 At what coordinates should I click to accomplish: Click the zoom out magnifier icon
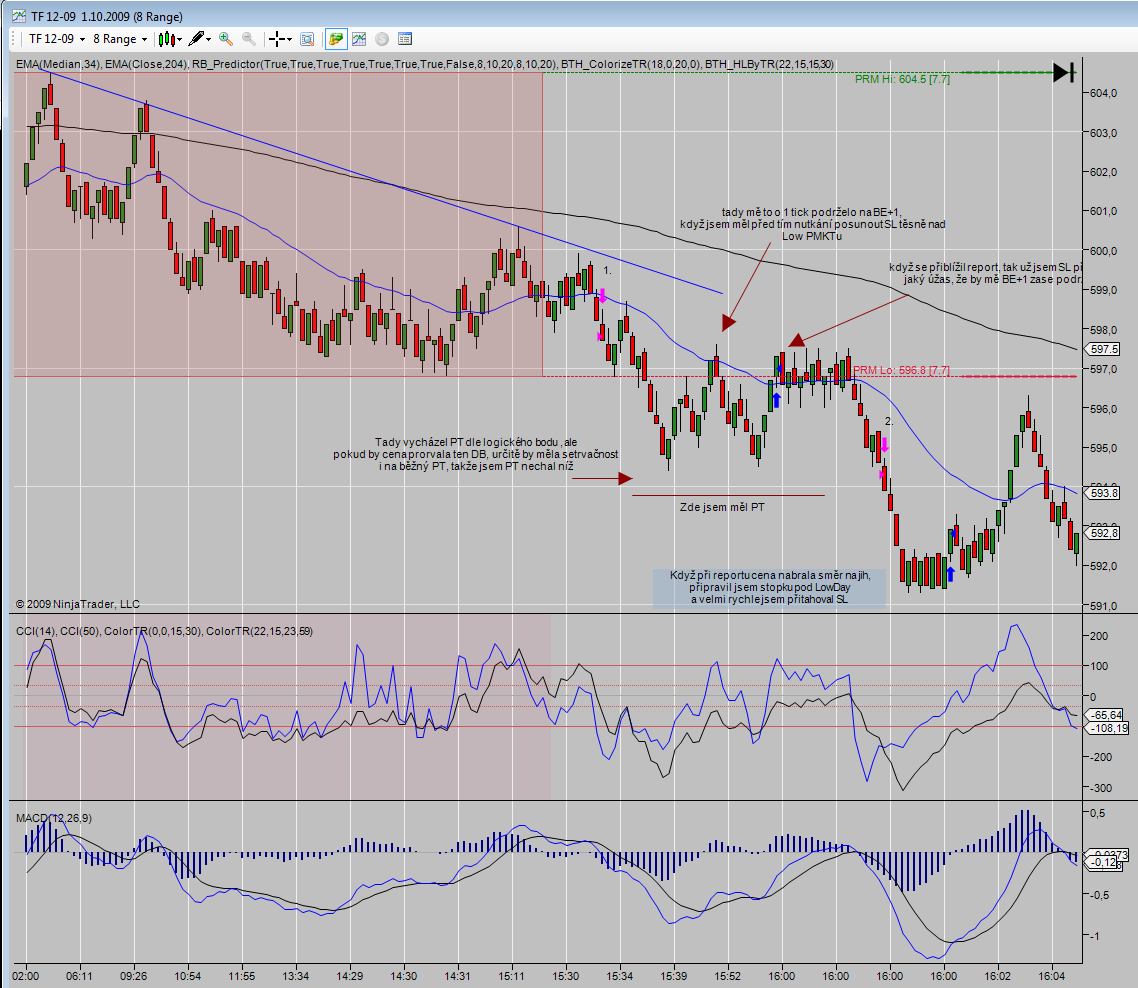point(248,39)
